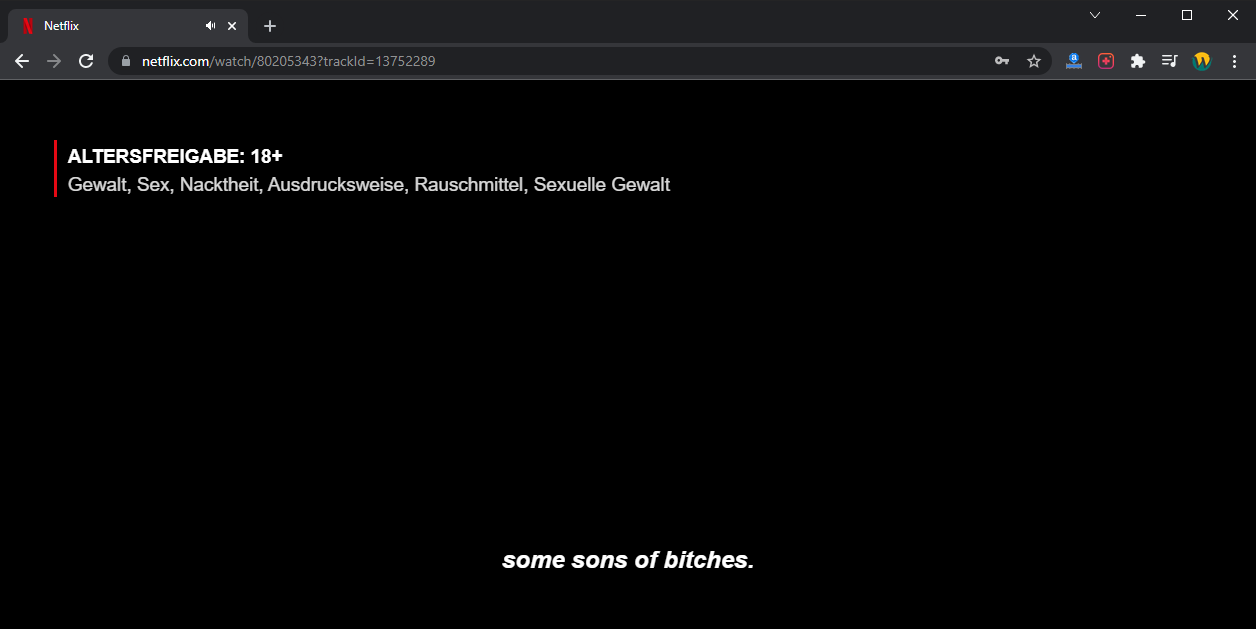Click the subtitle 'some sons of bitches.'
The height and width of the screenshot is (629, 1256).
click(628, 560)
